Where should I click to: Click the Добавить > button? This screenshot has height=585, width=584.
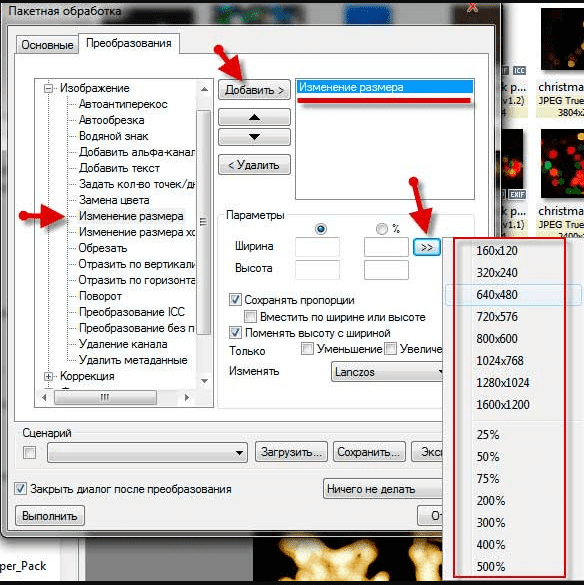tap(254, 90)
